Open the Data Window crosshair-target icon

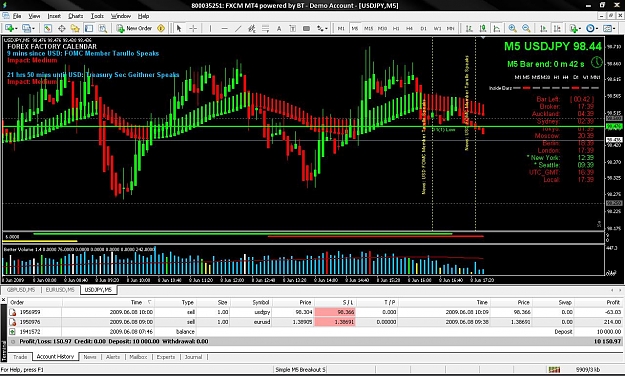pos(61,28)
